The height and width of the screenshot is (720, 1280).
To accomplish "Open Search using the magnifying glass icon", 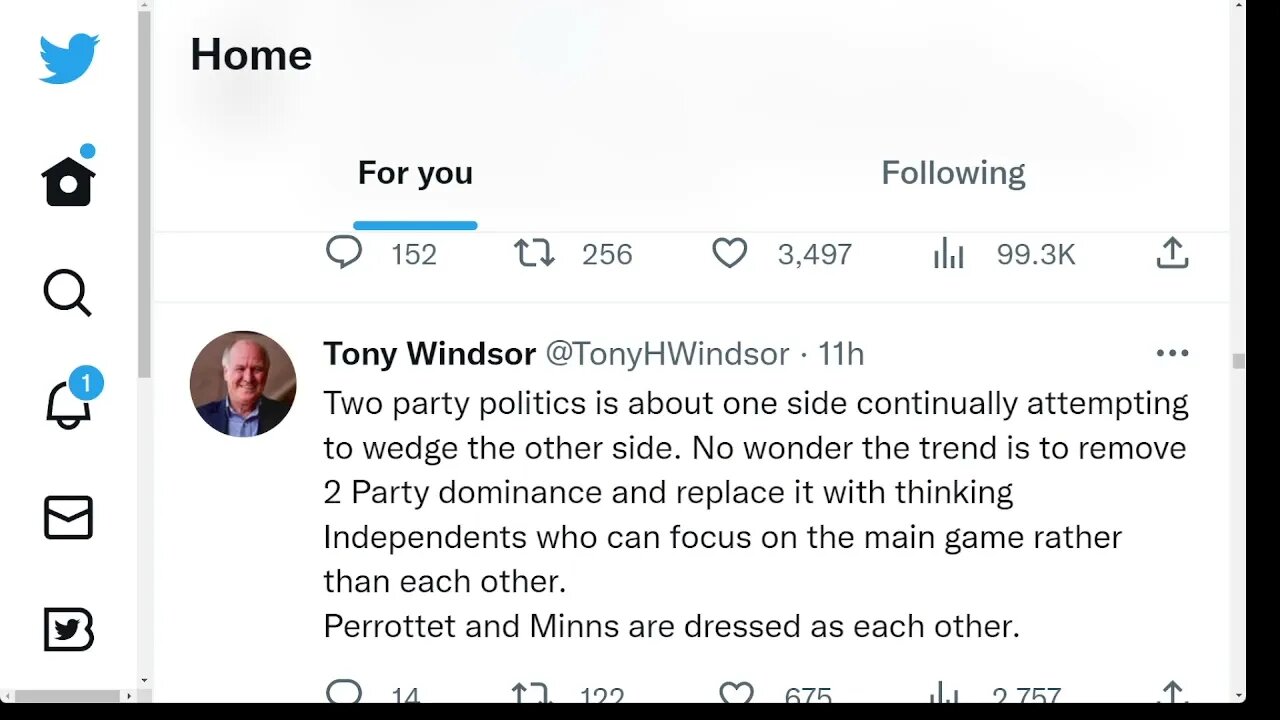I will click(68, 294).
